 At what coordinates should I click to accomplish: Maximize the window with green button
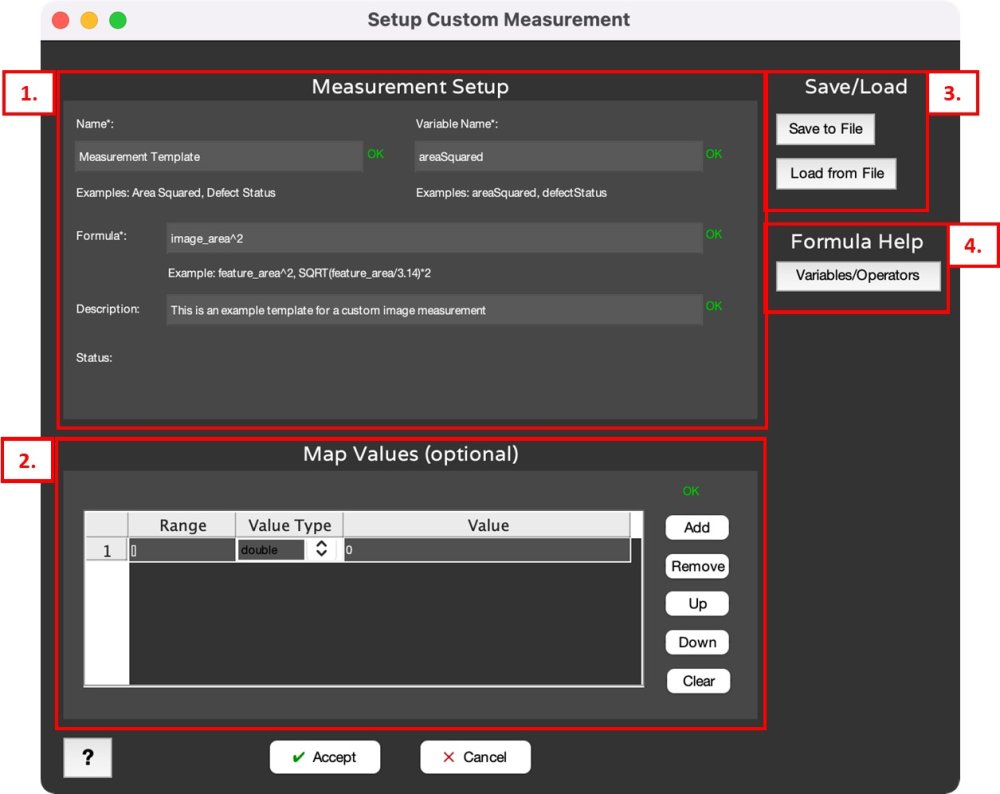118,20
